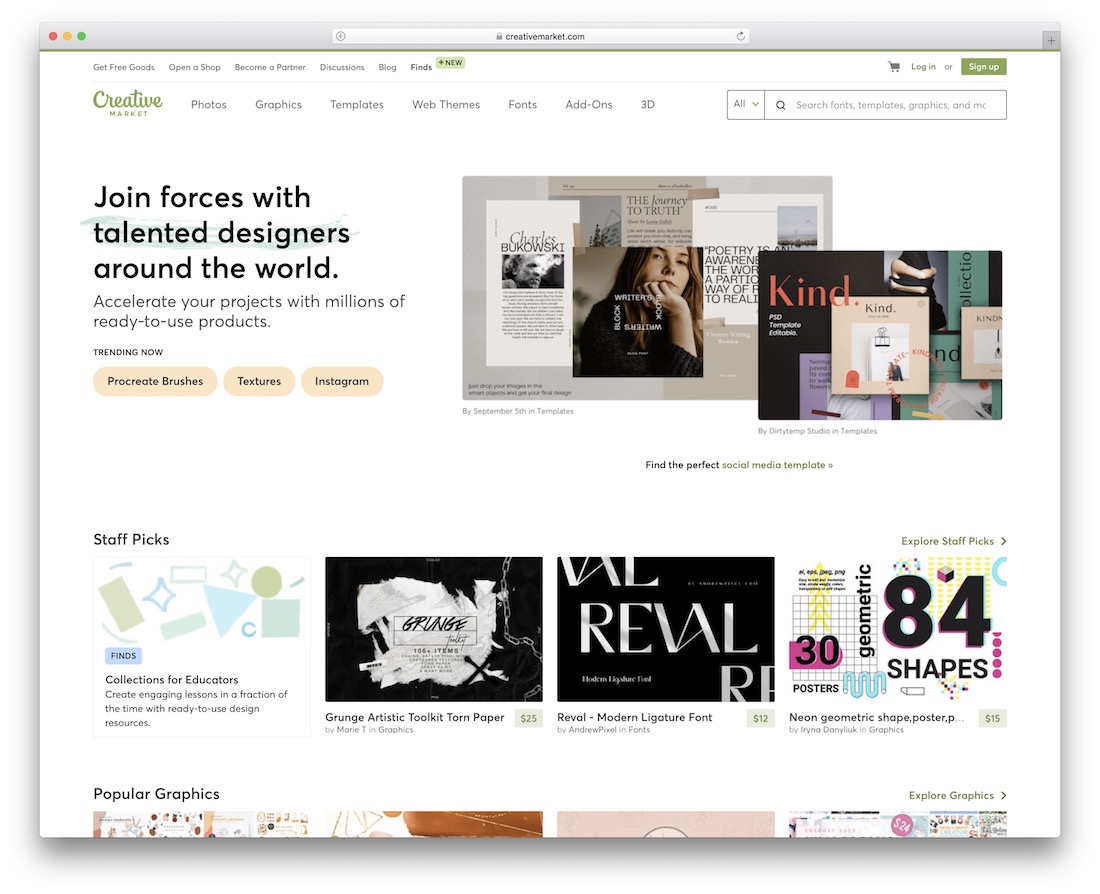
Task: Click the Log in link
Action: pyautogui.click(x=923, y=67)
